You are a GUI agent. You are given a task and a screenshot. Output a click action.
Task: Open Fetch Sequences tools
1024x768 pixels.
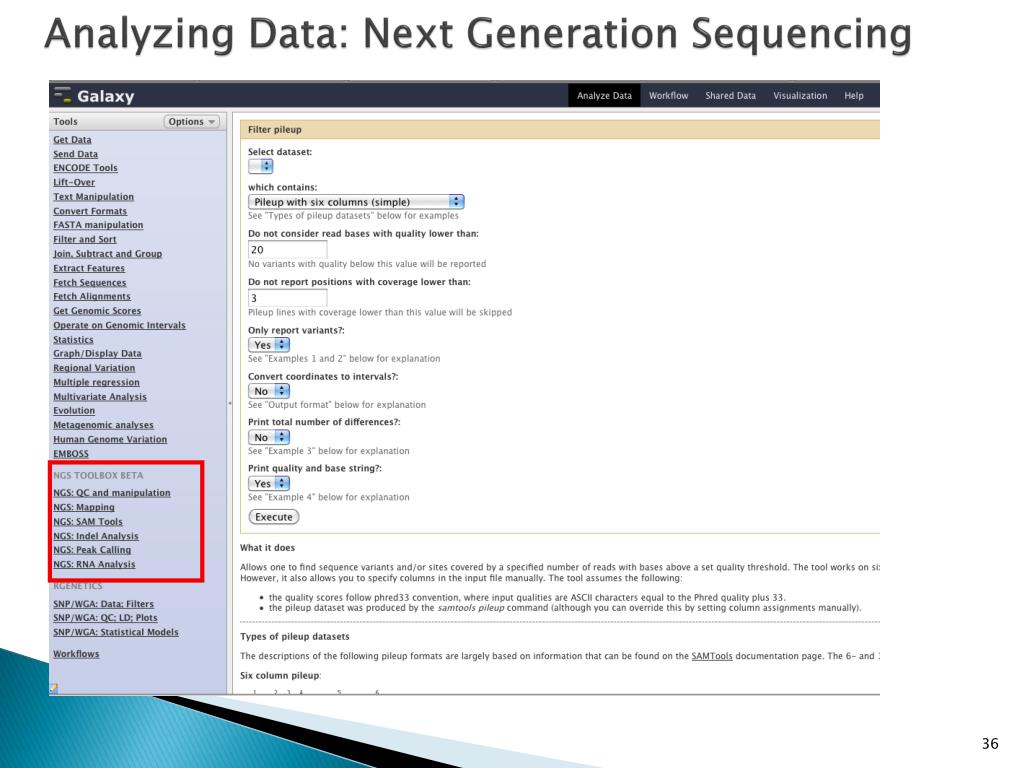click(x=89, y=282)
